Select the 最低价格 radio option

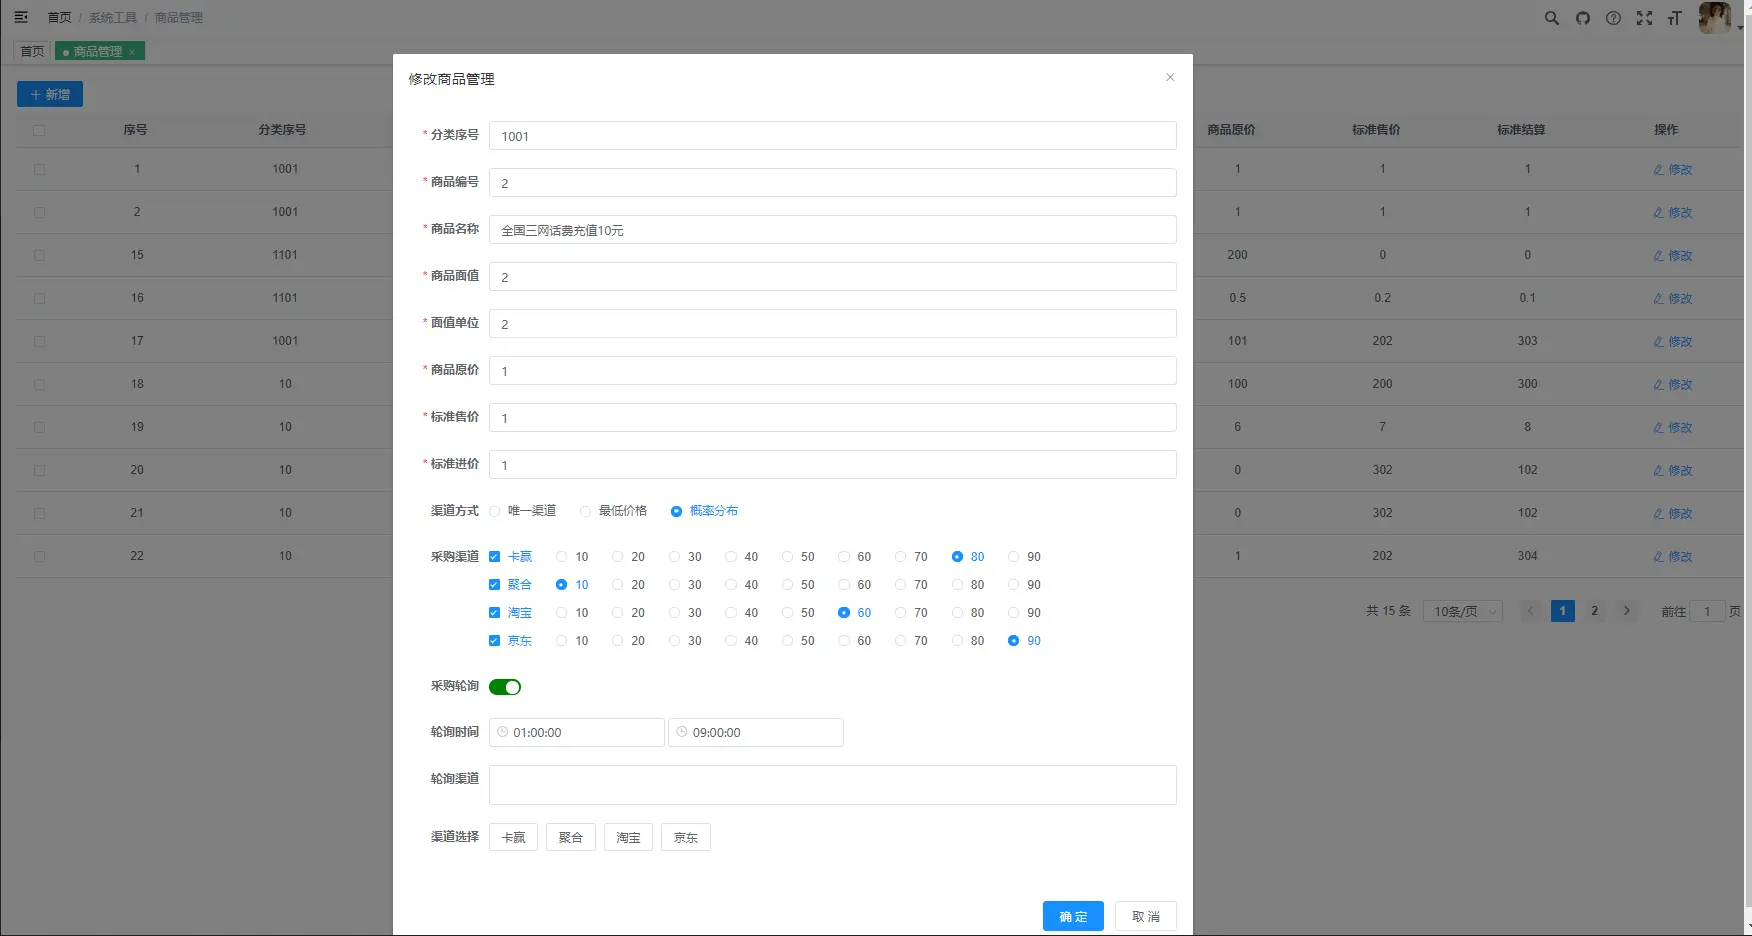coord(613,511)
